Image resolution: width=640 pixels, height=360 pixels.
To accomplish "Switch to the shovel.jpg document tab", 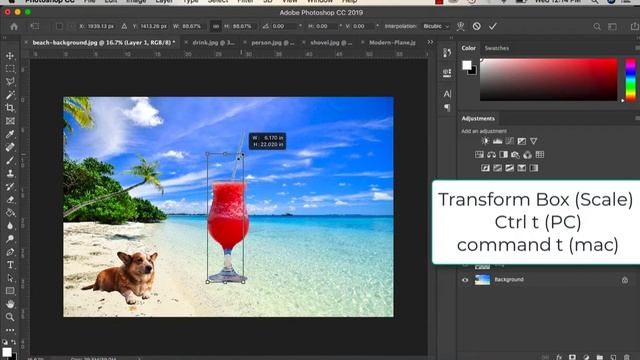I will 331,42.
